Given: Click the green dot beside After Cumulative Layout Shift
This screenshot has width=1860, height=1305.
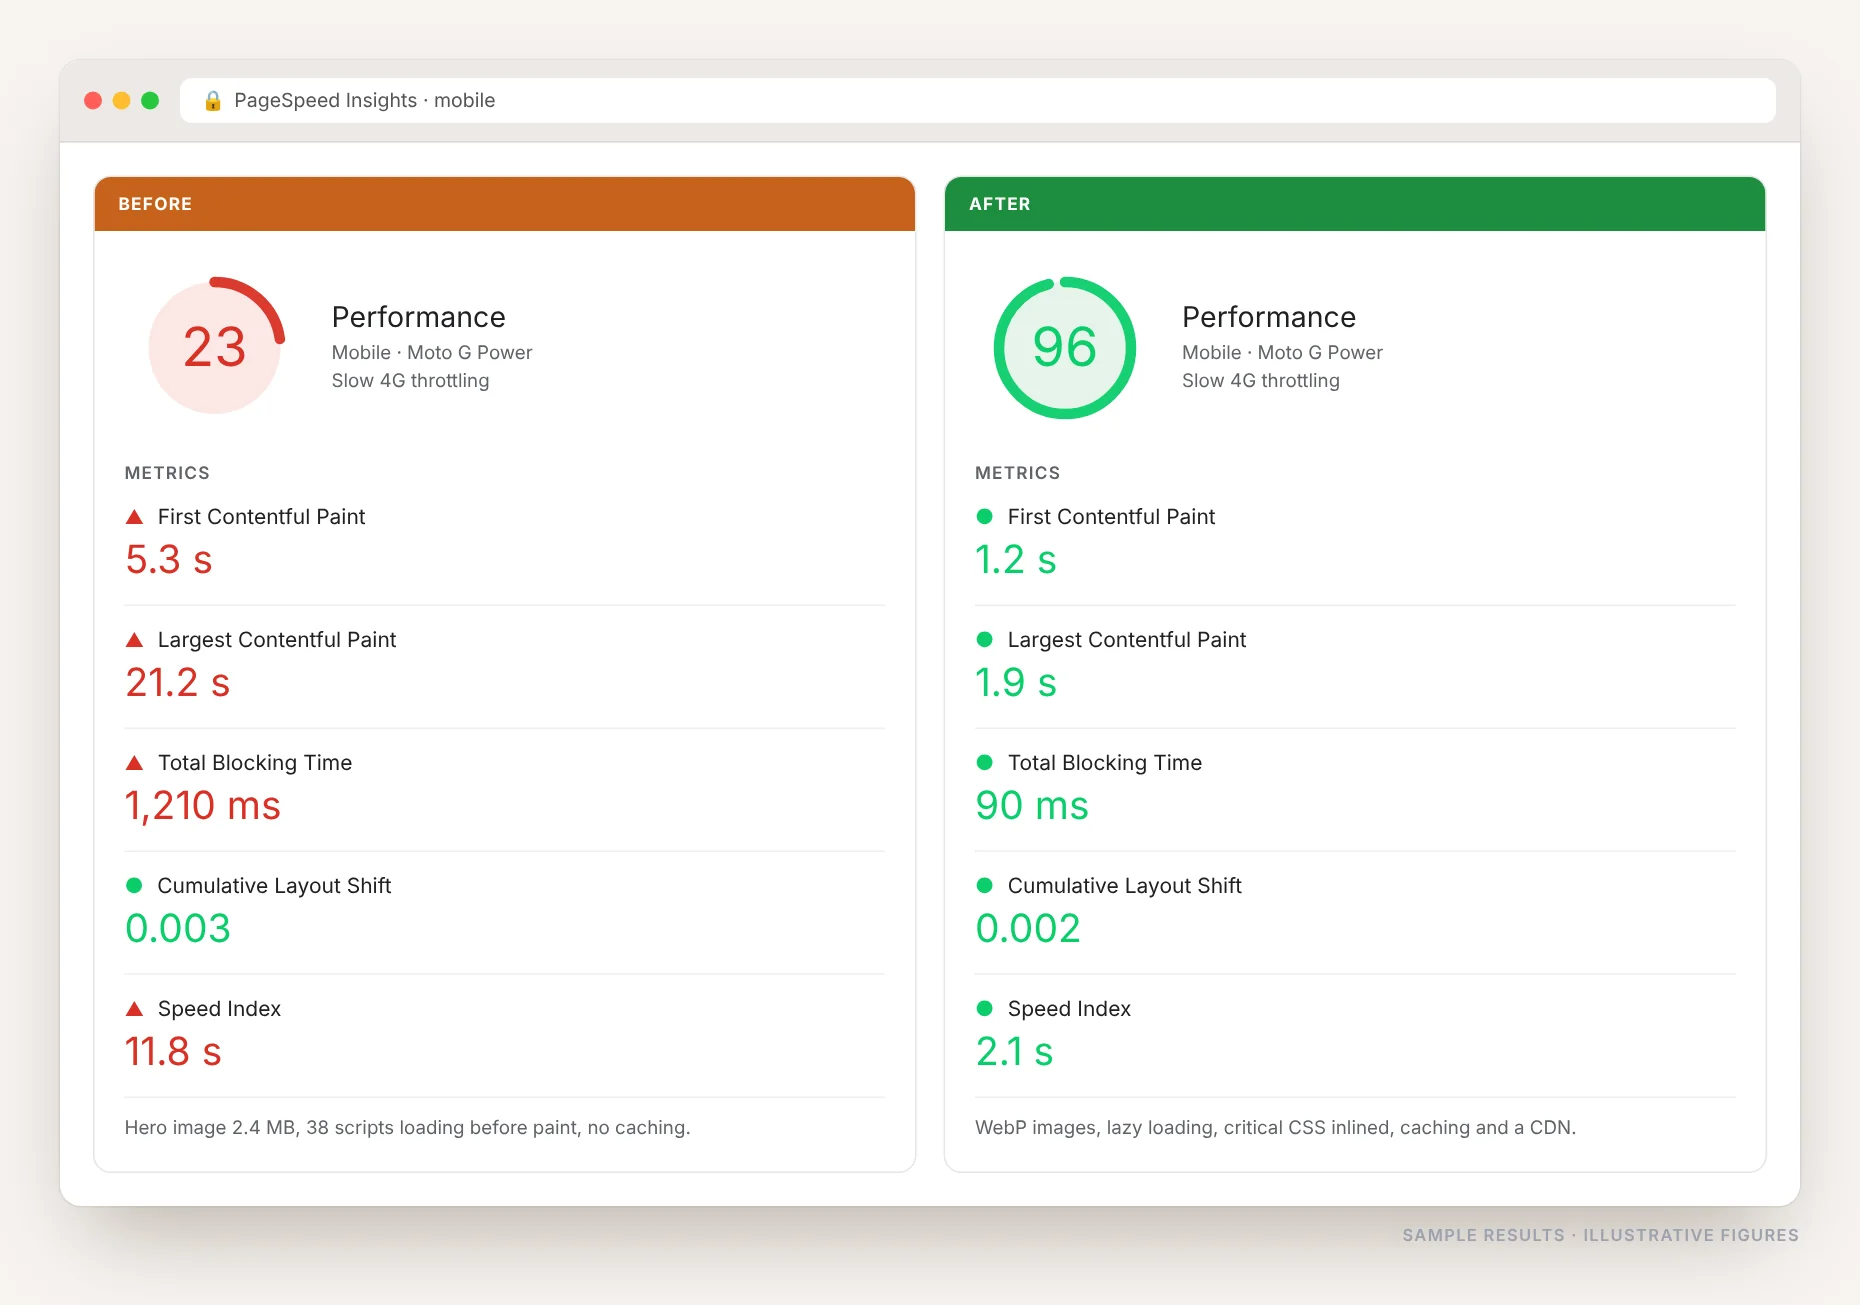Looking at the screenshot, I should [984, 885].
